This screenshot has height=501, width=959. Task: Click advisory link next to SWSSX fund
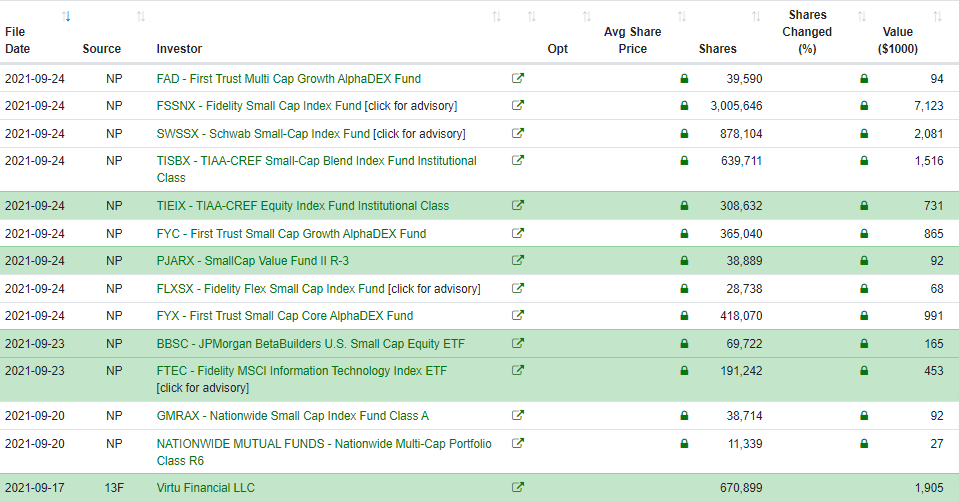click(420, 133)
